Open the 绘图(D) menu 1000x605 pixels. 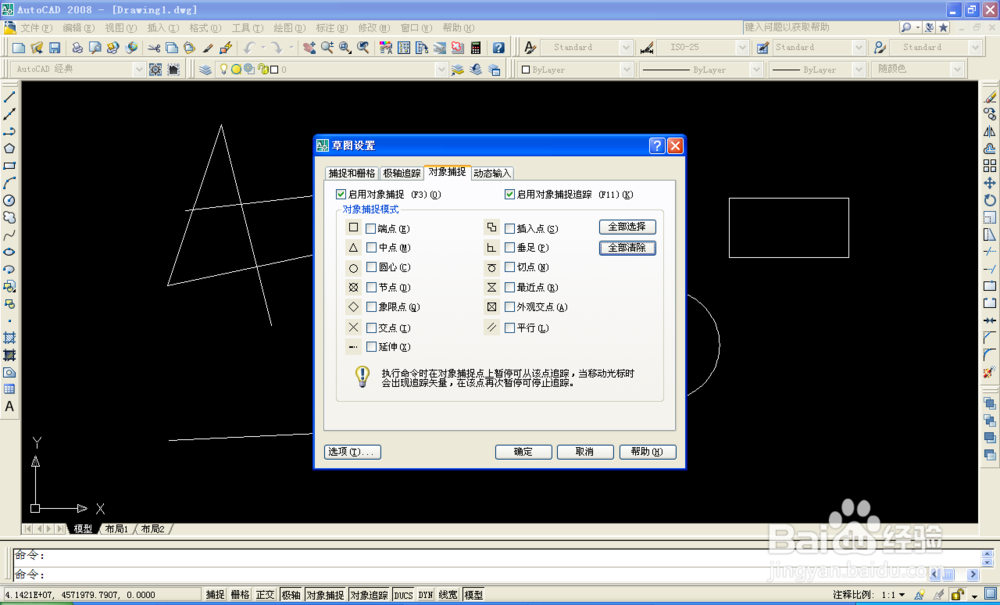coord(290,28)
